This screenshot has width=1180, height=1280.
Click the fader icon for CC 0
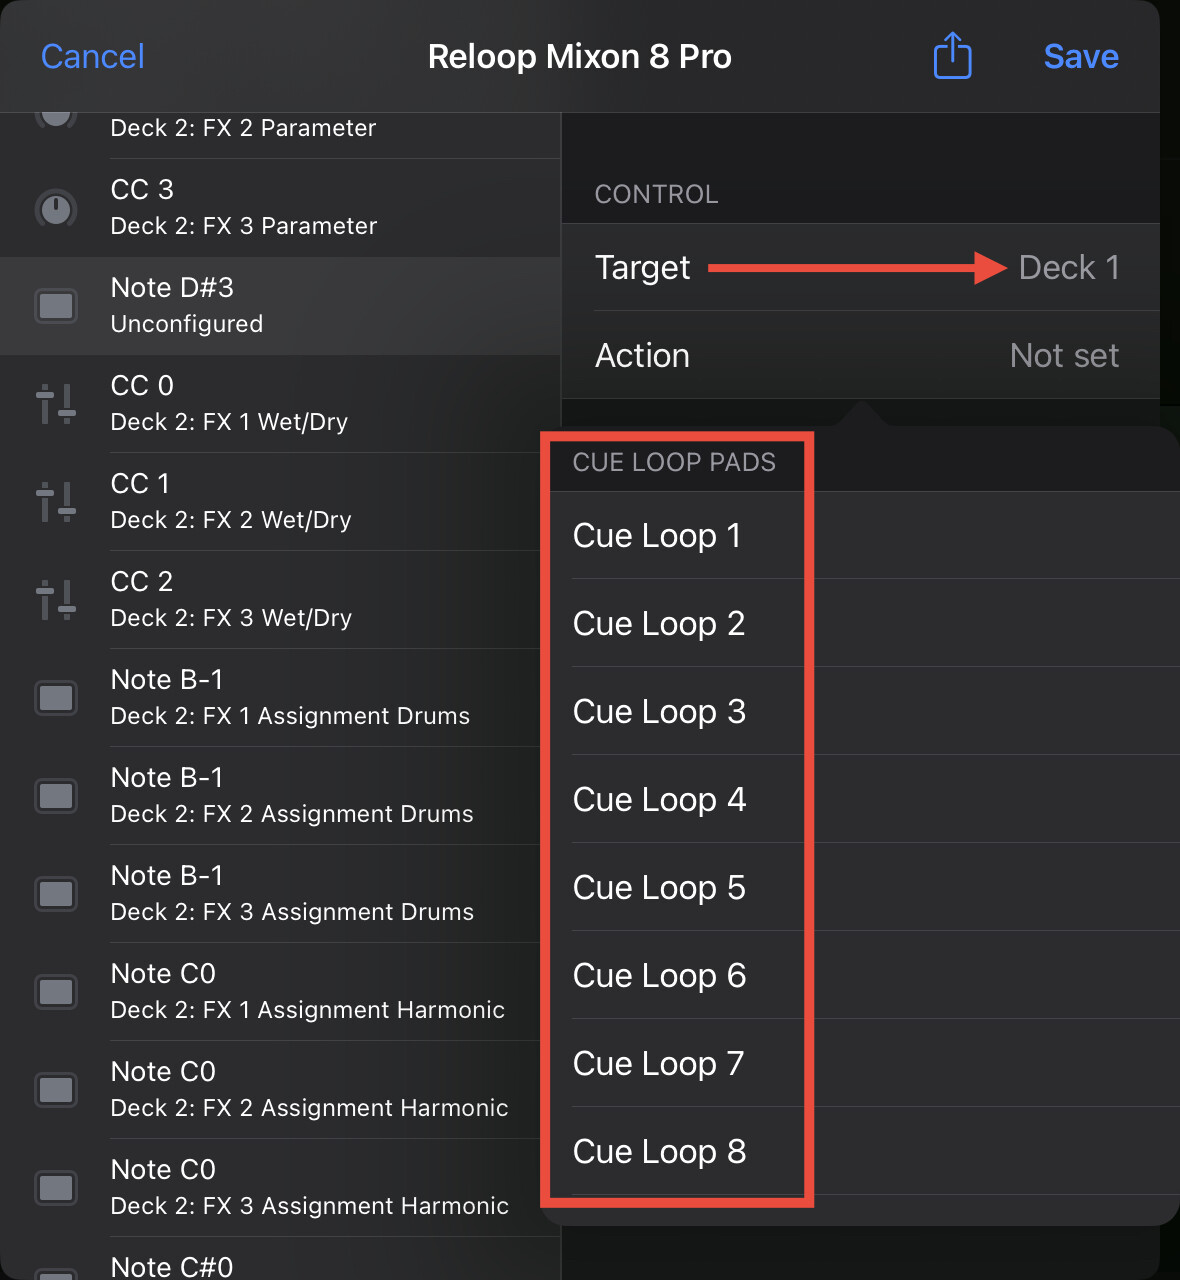coord(56,404)
